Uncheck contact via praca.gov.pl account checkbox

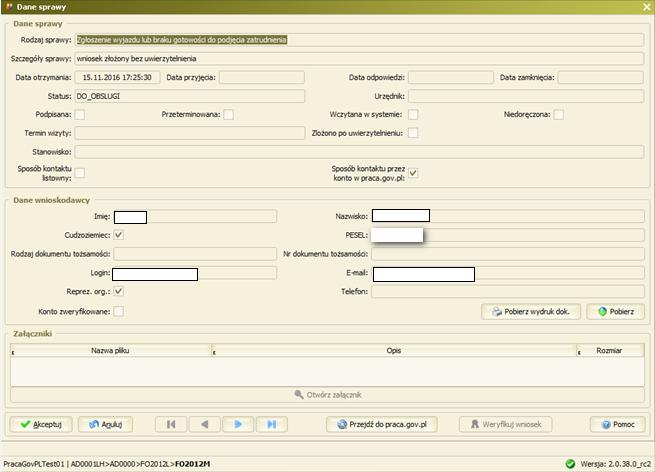(413, 173)
